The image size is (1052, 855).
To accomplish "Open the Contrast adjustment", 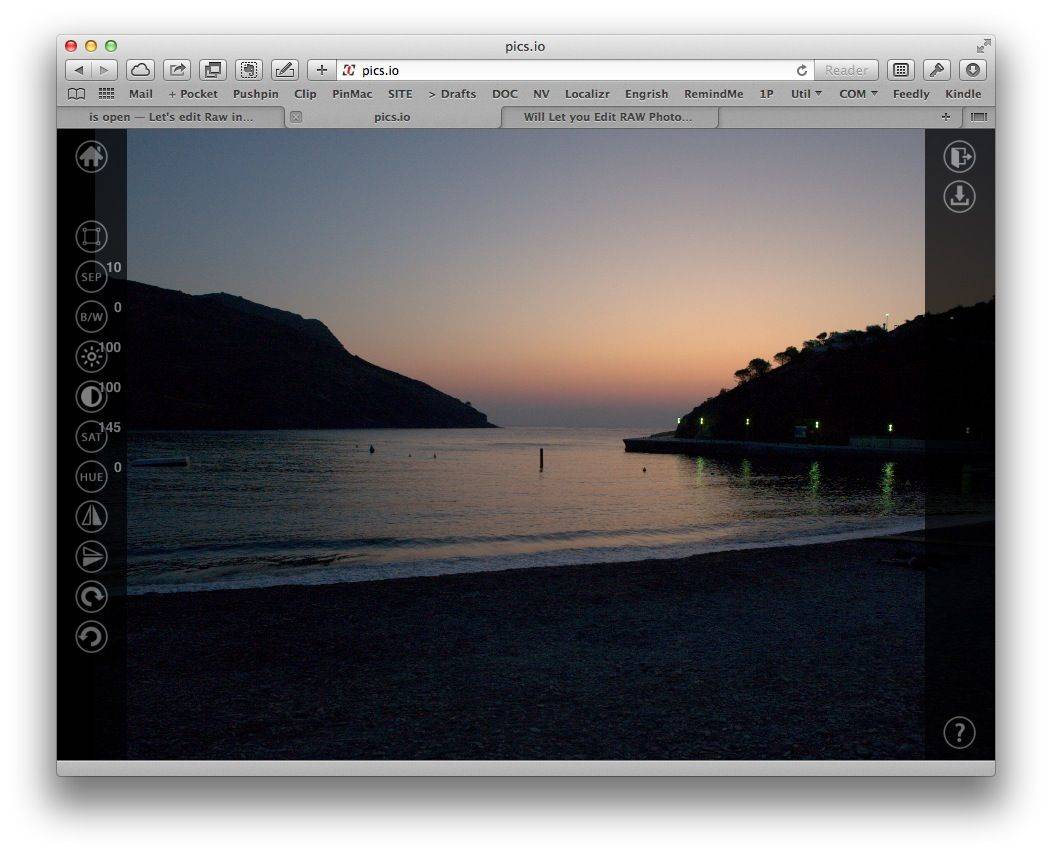I will point(91,396).
